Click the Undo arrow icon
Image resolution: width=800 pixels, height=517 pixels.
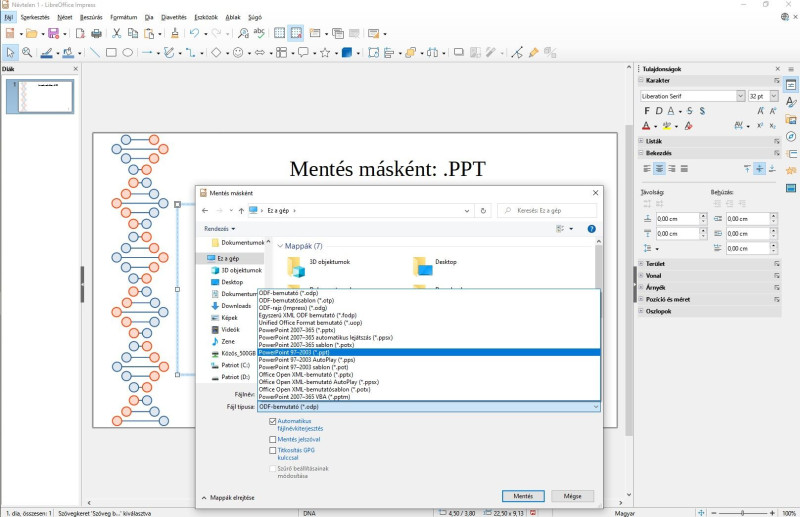click(194, 34)
